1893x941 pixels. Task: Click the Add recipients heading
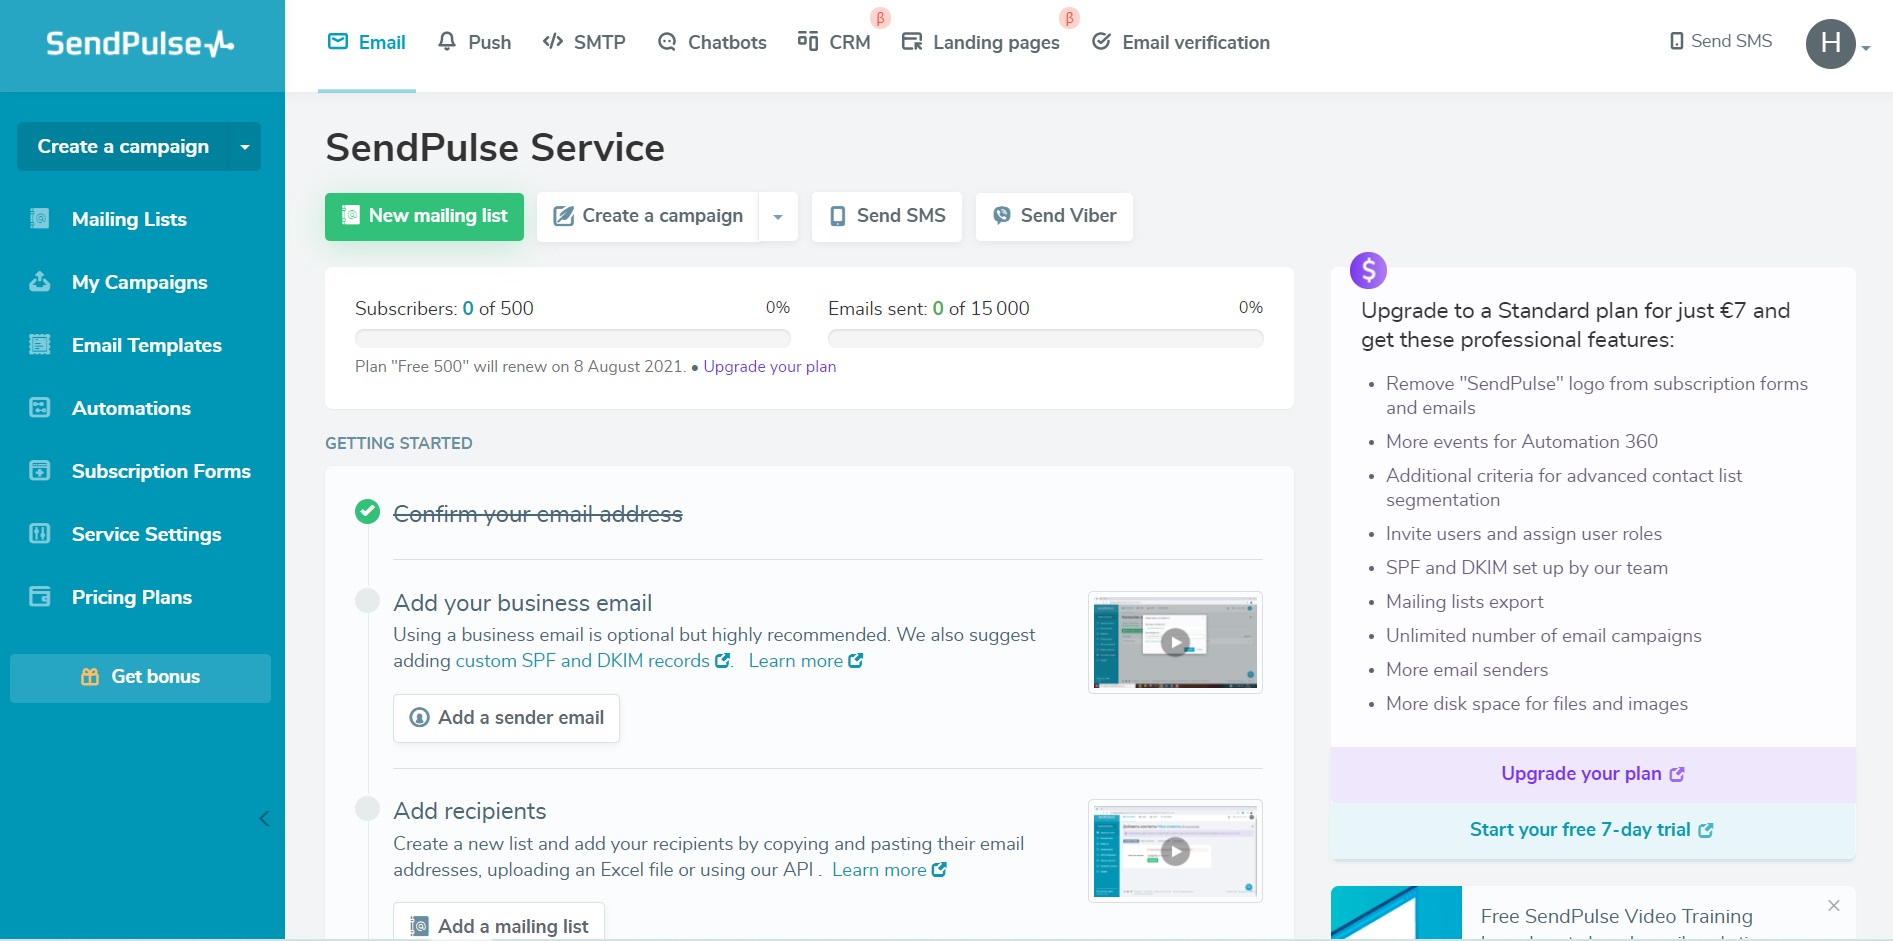(x=469, y=811)
